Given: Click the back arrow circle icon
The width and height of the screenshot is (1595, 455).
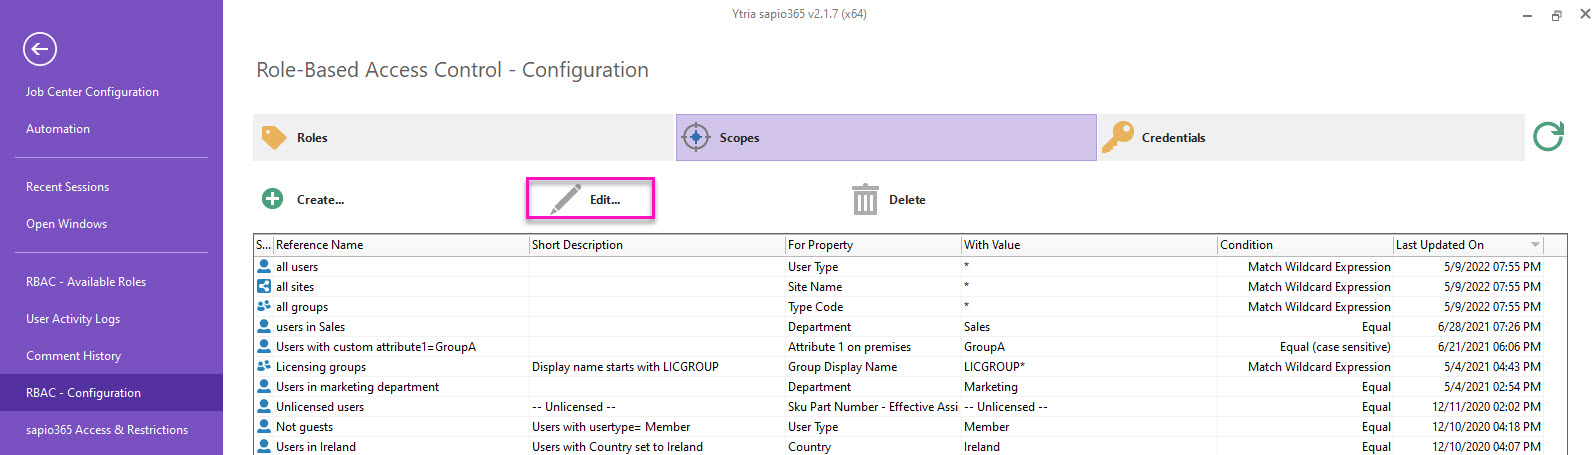Looking at the screenshot, I should click(40, 49).
